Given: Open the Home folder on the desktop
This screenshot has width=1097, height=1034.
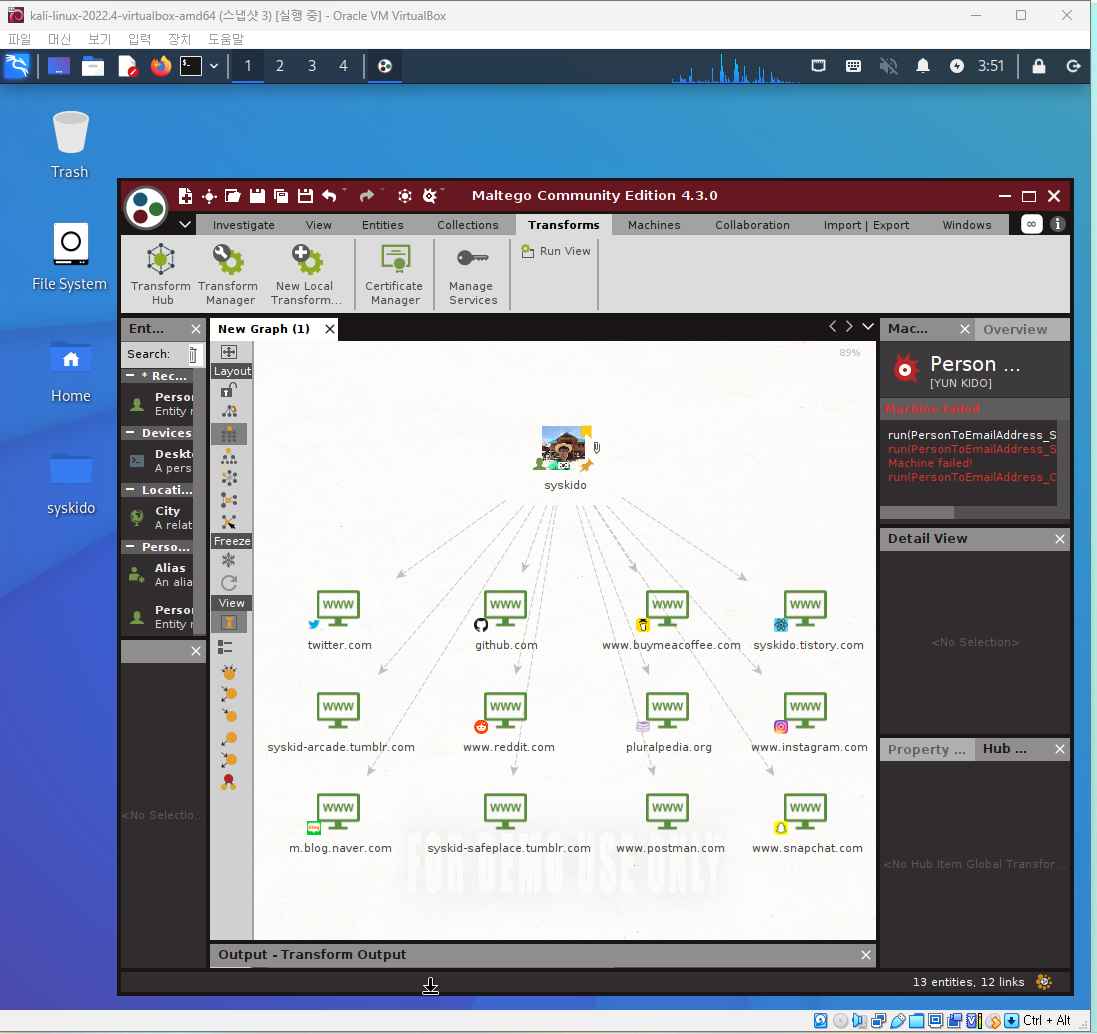Looking at the screenshot, I should point(71,371).
